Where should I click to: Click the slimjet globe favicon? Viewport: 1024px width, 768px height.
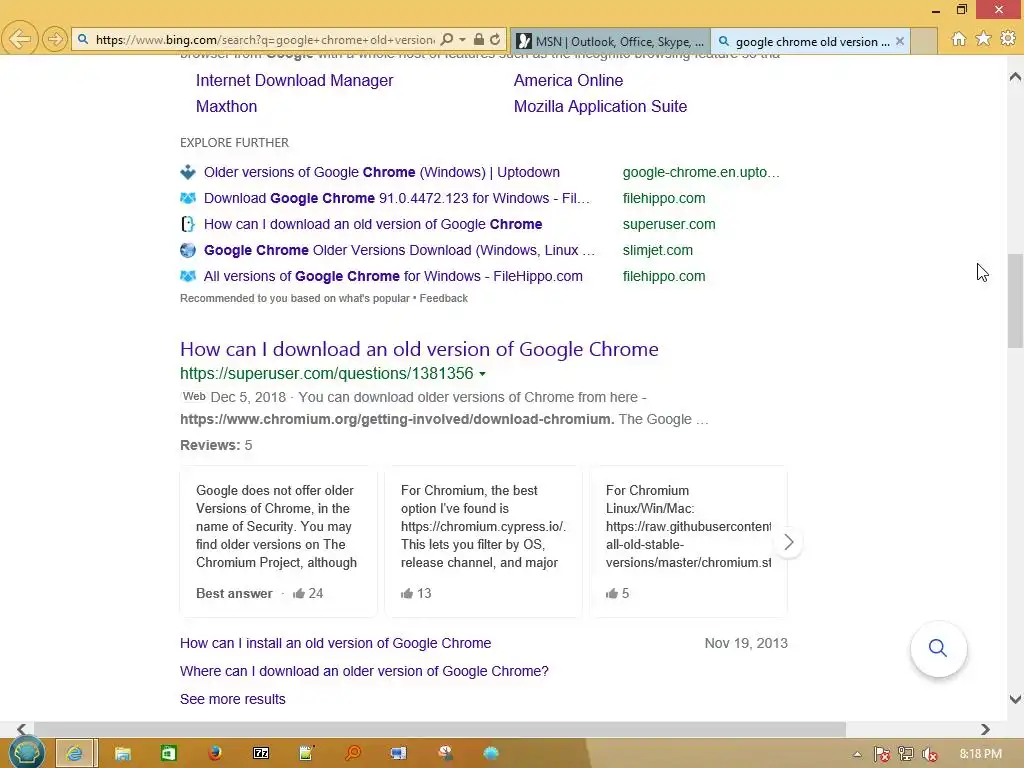(x=188, y=250)
